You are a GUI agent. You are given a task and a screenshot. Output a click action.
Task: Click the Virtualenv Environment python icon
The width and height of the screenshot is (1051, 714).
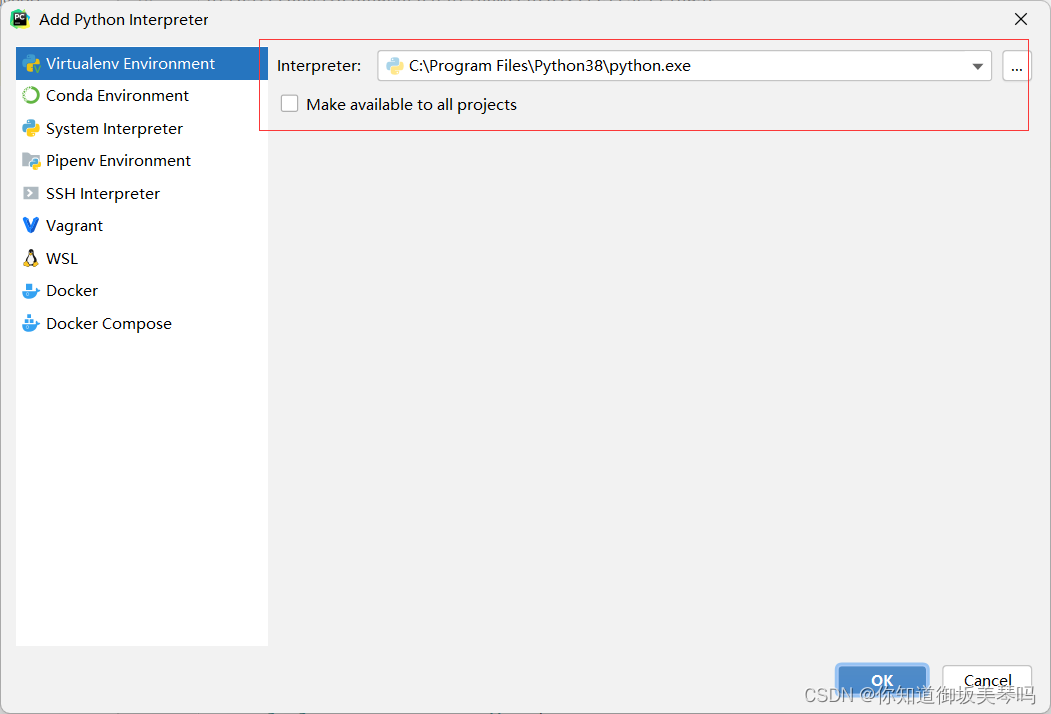pos(31,64)
